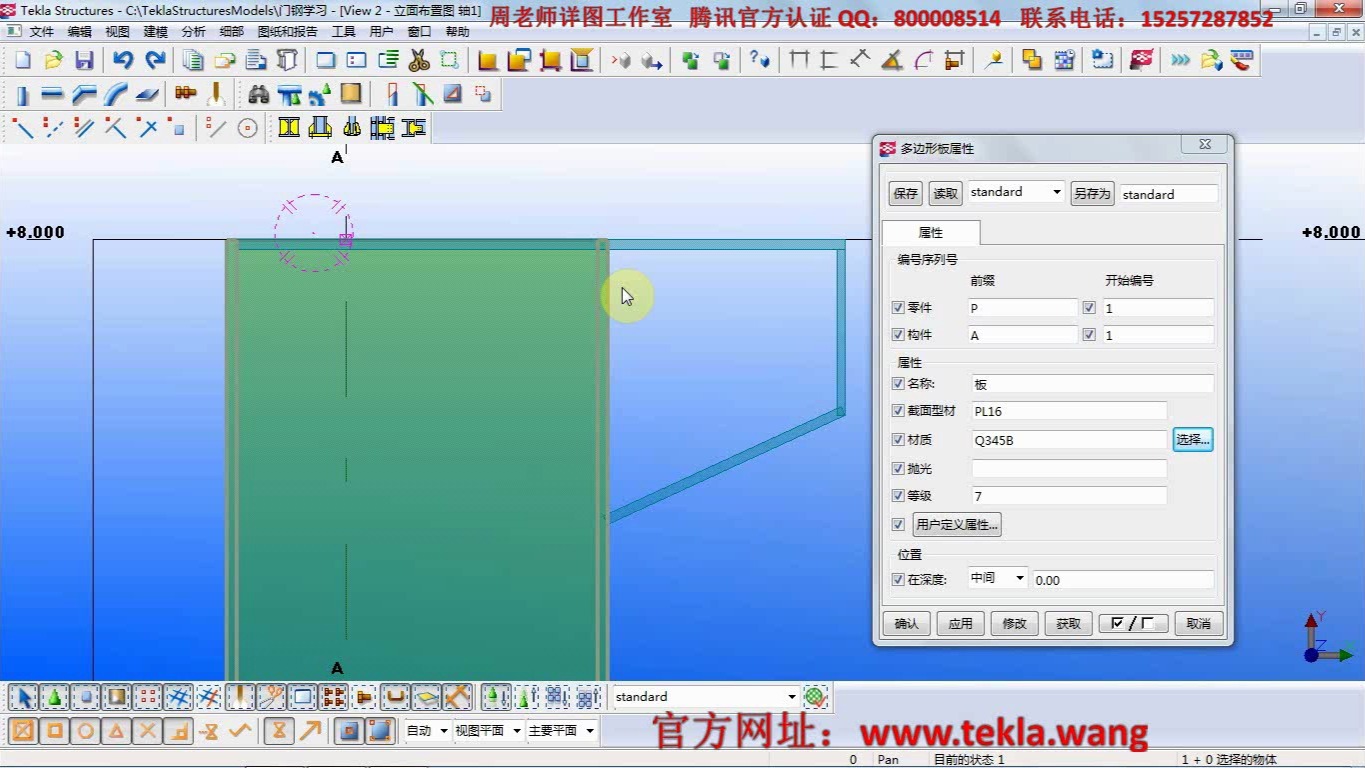This screenshot has height=768, width=1365.
Task: Click the inquire object question mark icon
Action: click(759, 61)
